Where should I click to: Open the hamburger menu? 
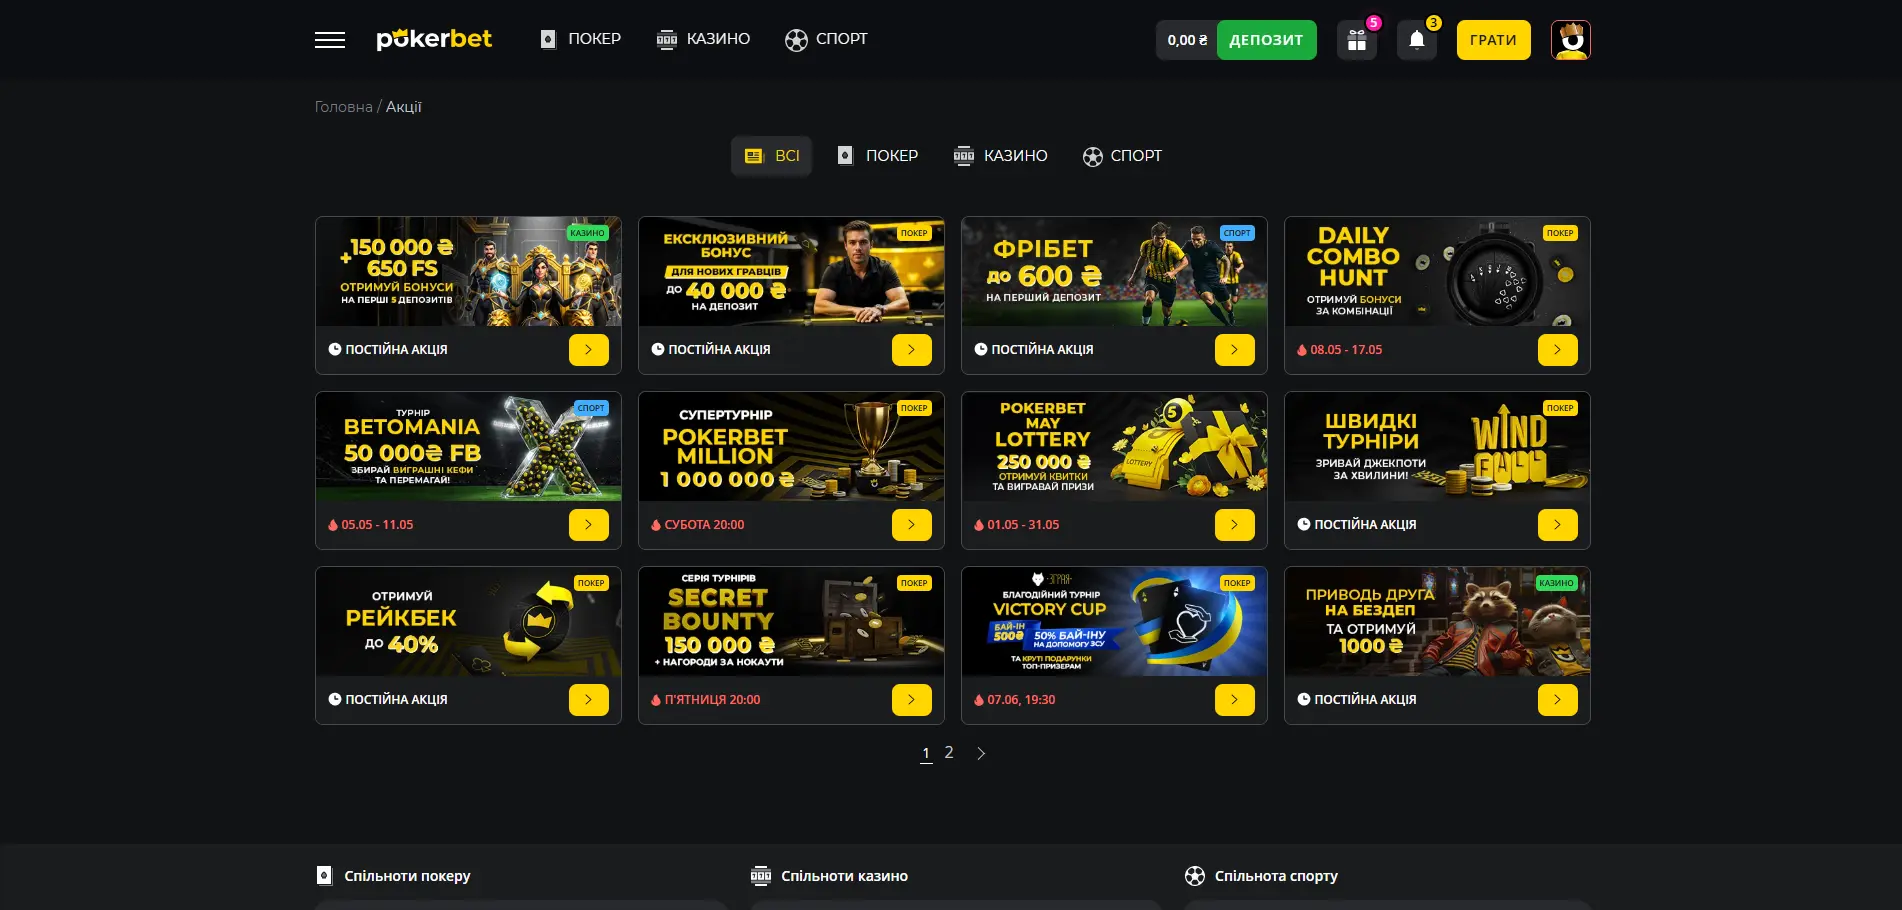pos(330,40)
